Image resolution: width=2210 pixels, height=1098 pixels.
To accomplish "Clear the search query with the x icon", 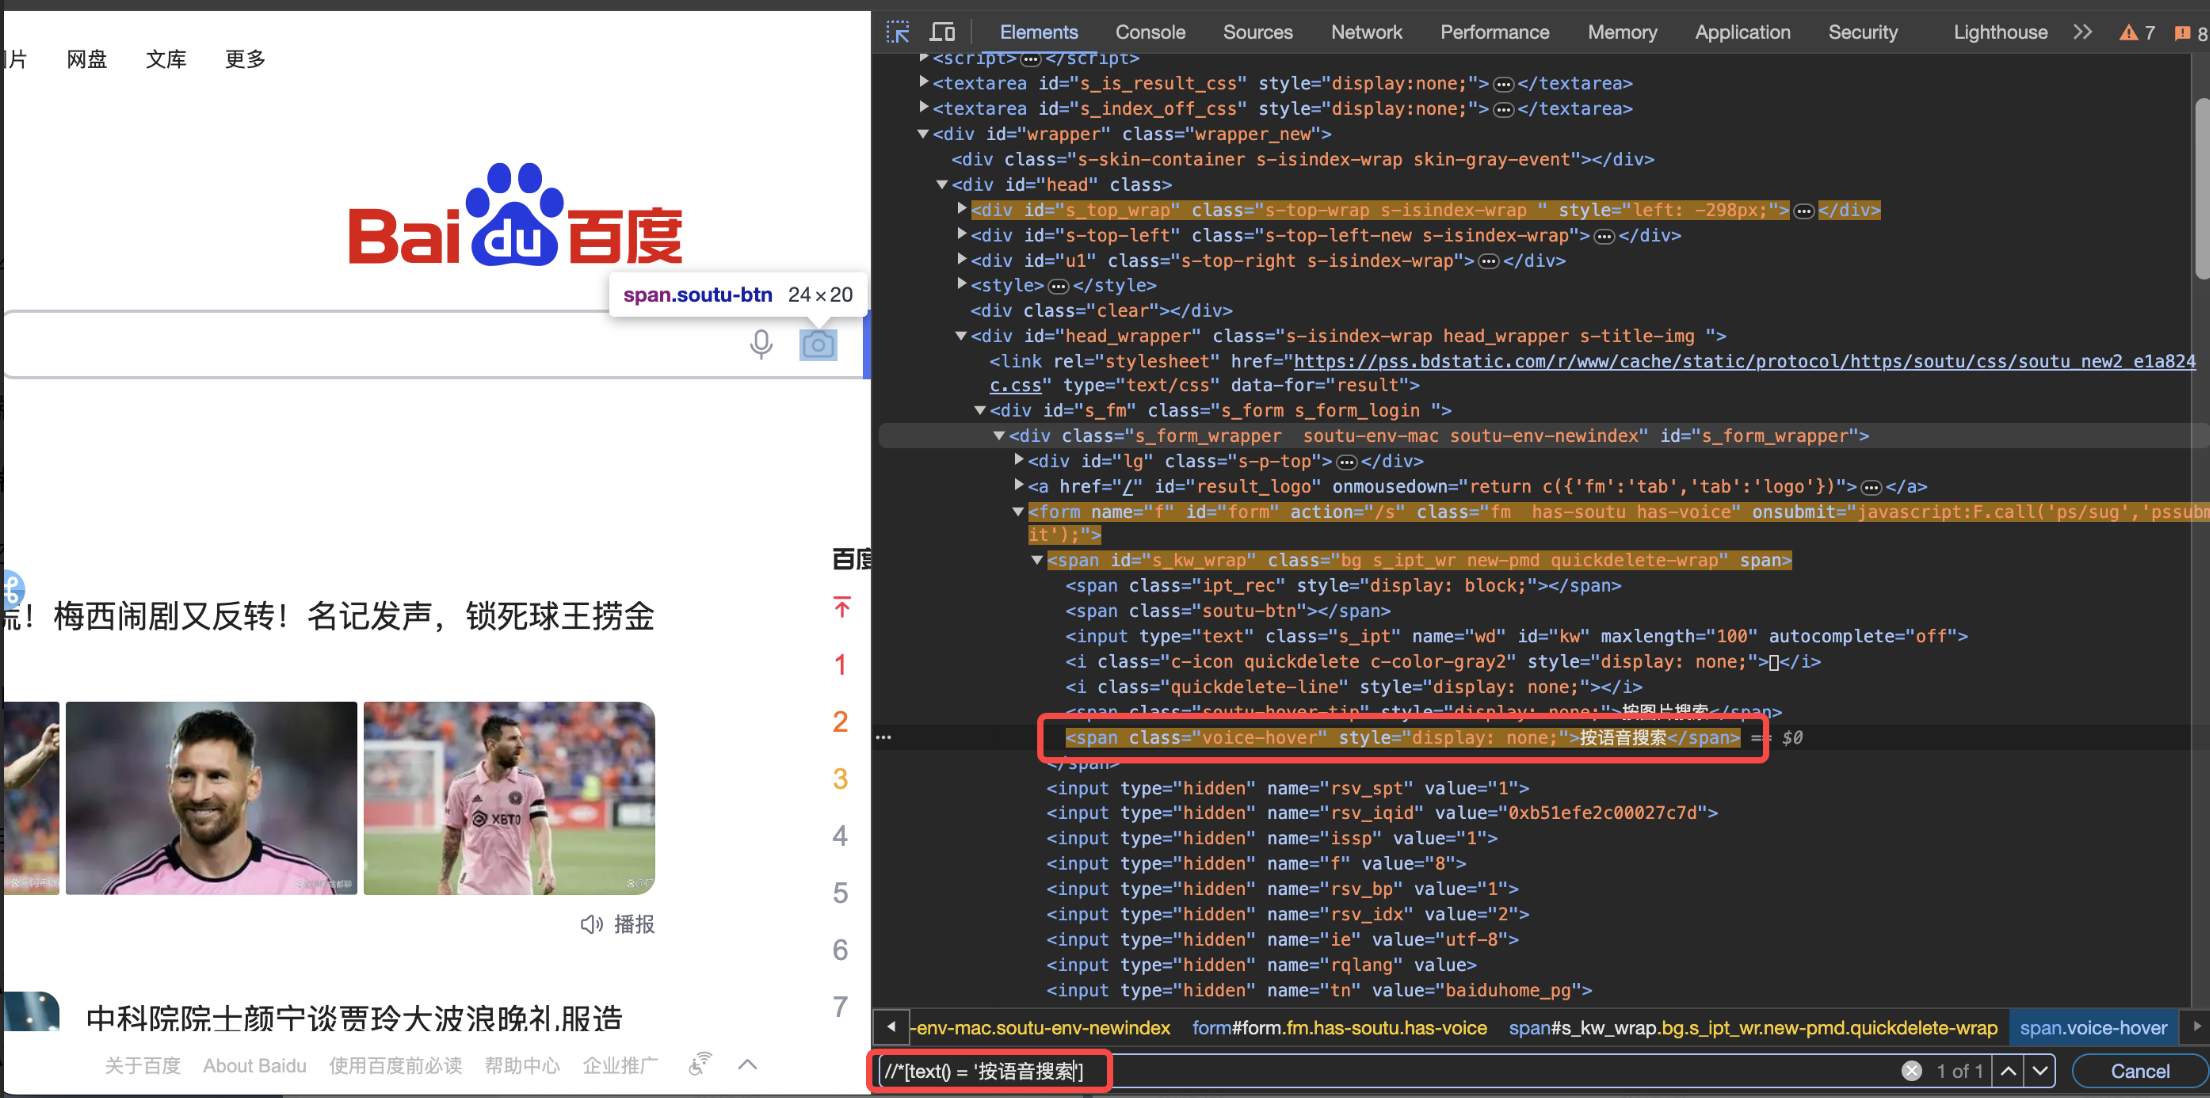I will coord(1911,1070).
